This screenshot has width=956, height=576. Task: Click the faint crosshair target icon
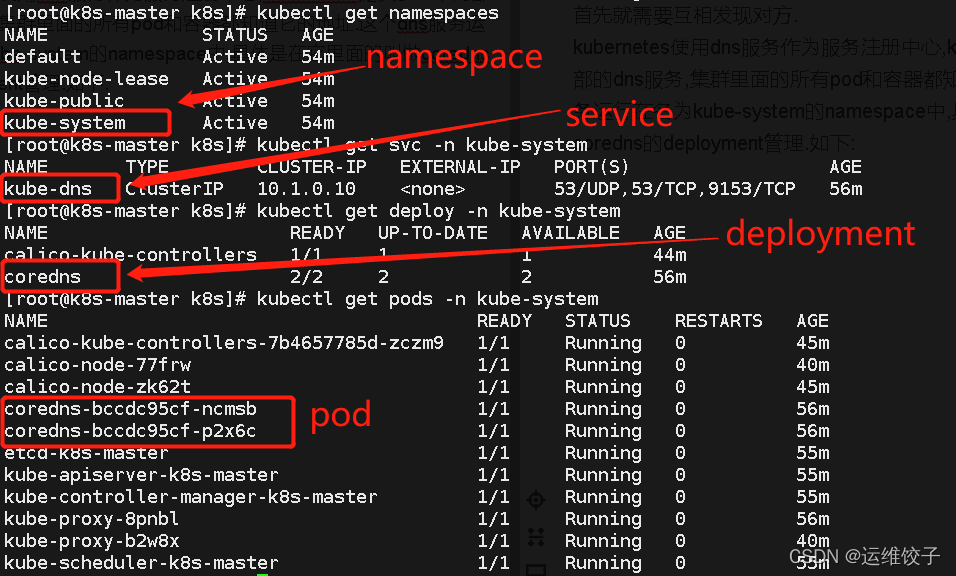pos(536,500)
